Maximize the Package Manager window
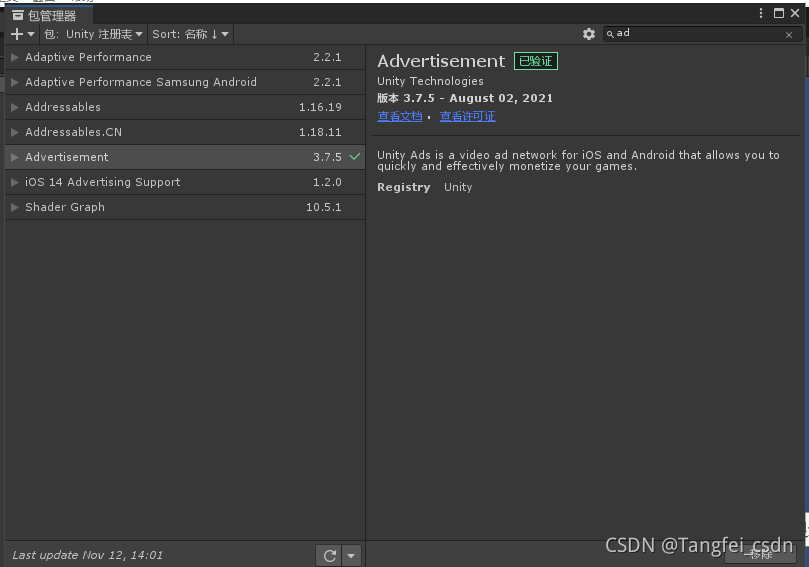This screenshot has width=809, height=567. click(x=779, y=13)
